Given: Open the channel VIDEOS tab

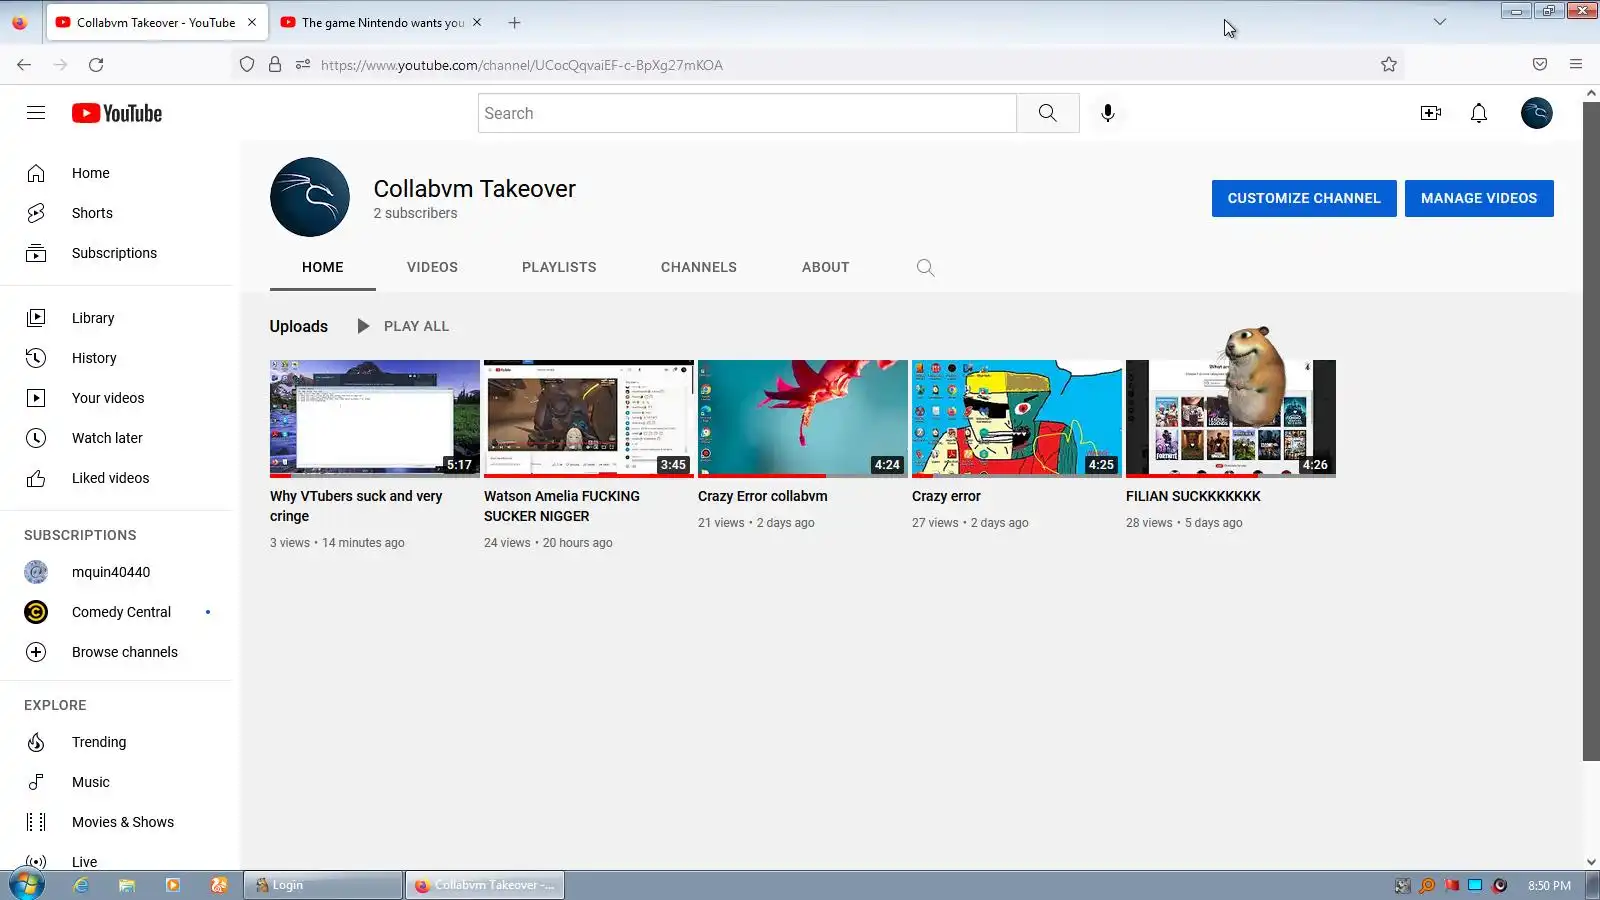Looking at the screenshot, I should (432, 267).
